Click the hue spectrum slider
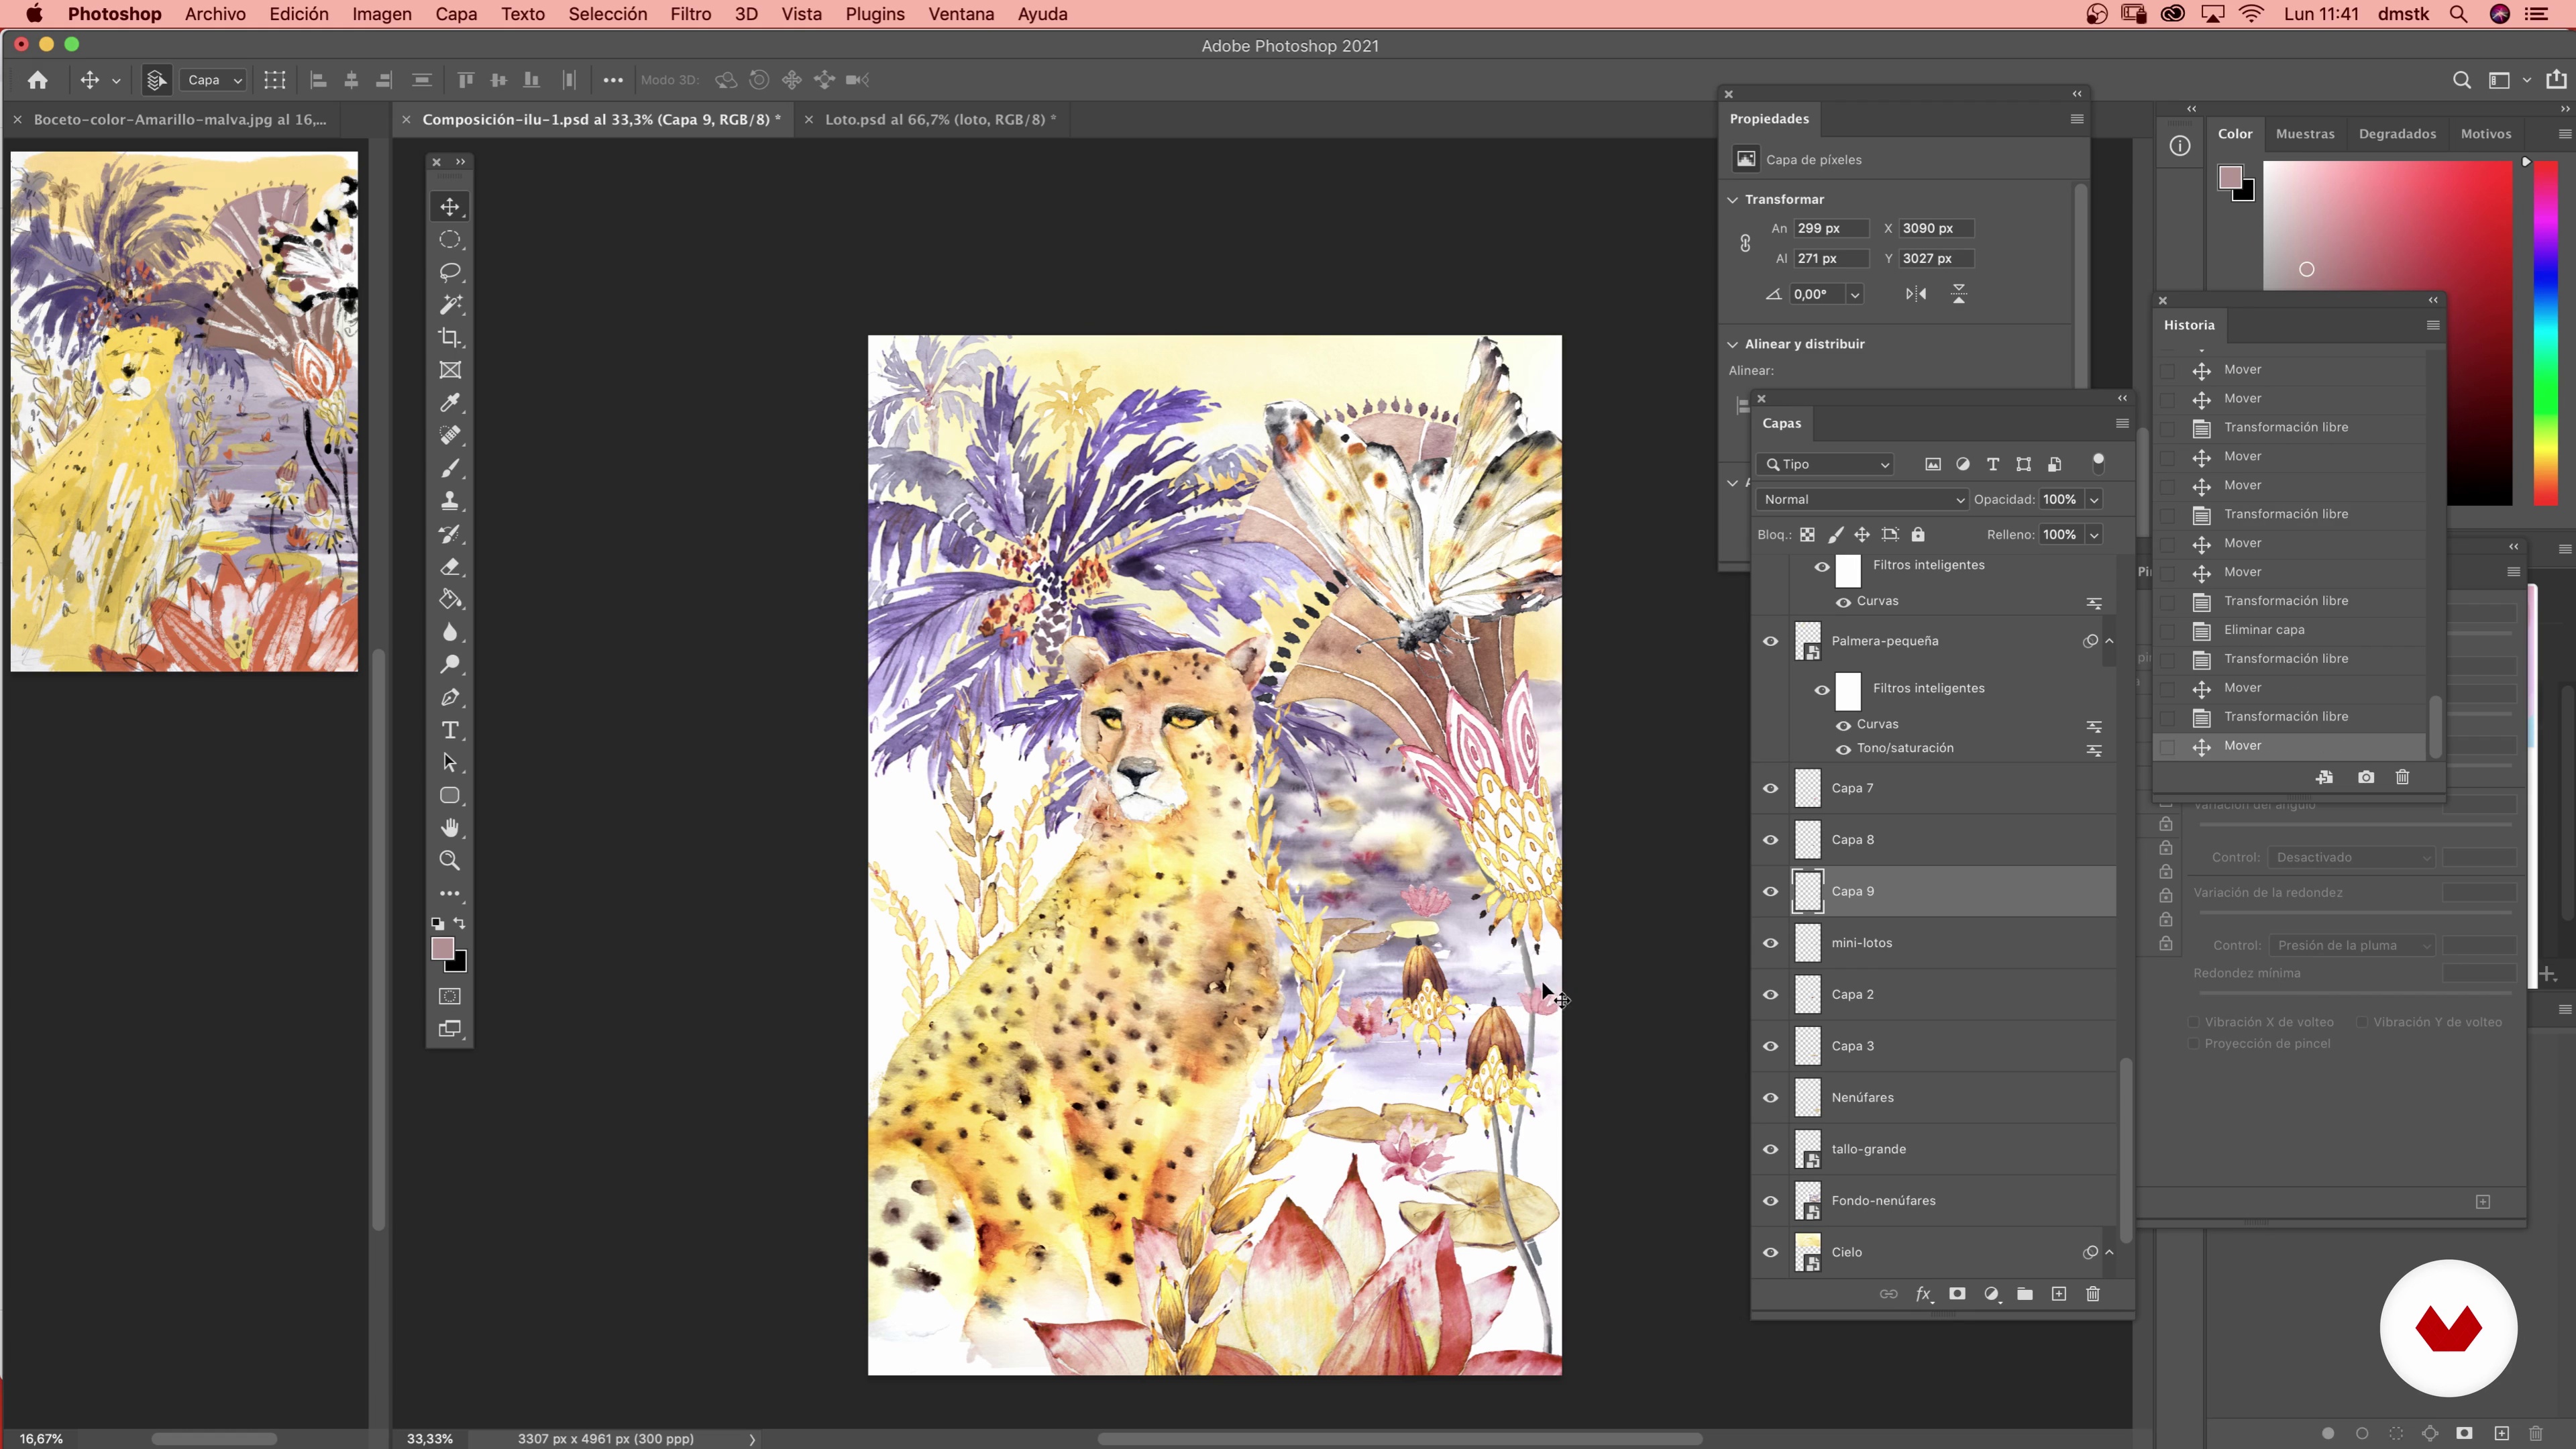 click(2546, 334)
